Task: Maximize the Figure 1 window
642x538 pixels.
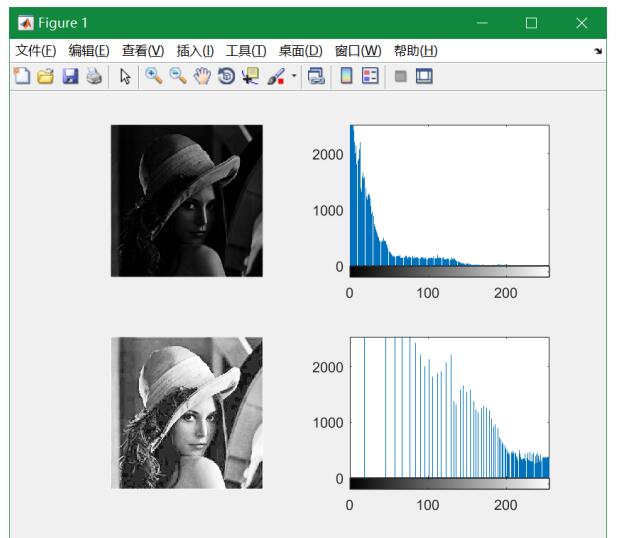Action: 531,23
